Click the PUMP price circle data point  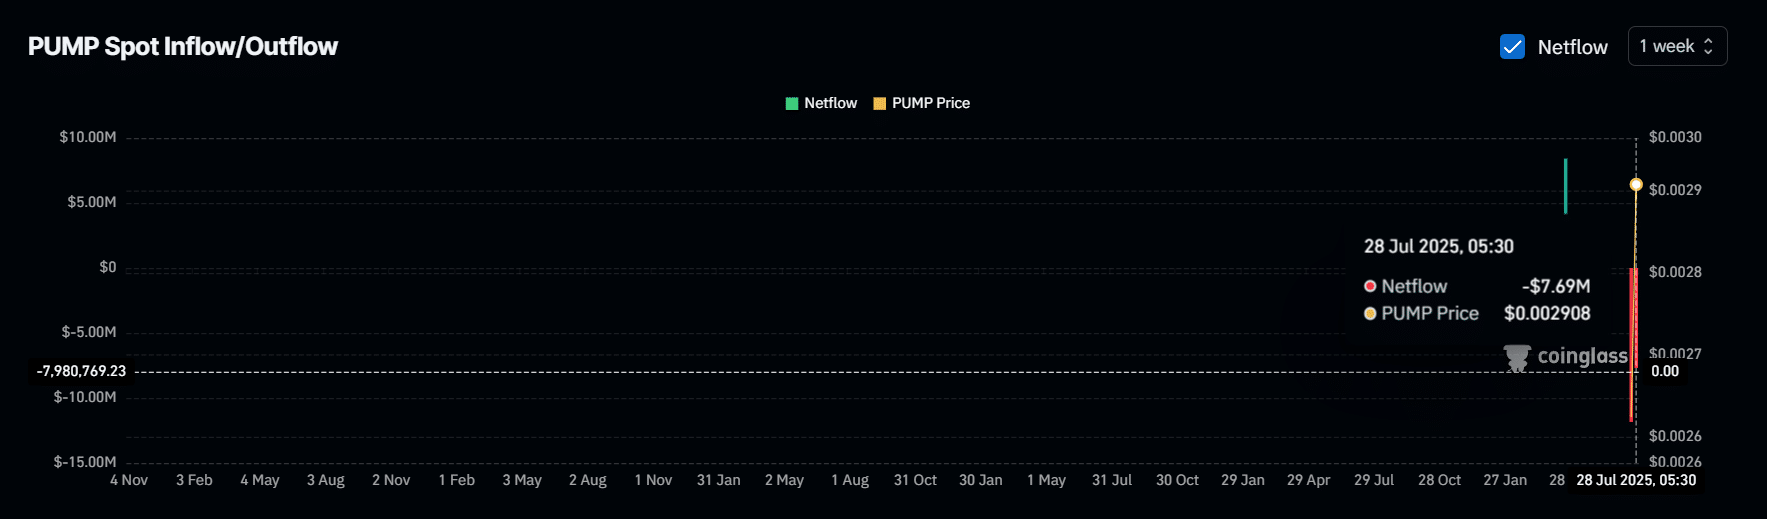(x=1636, y=185)
